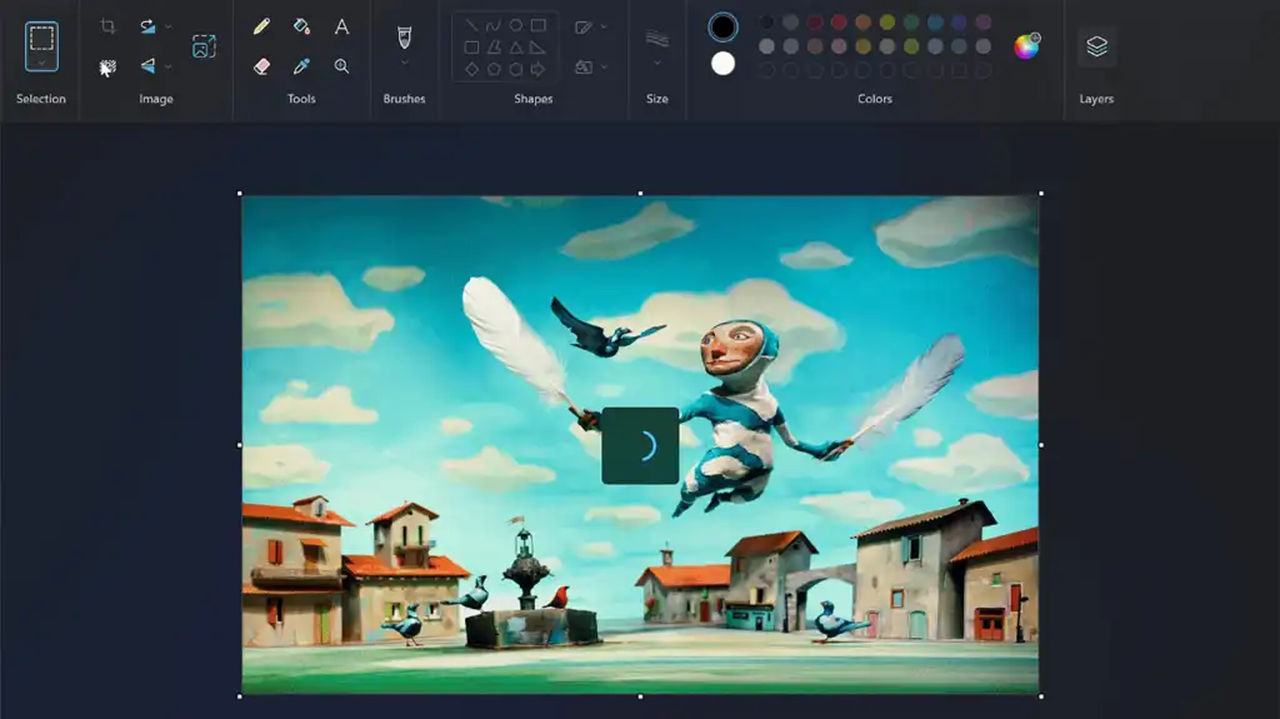The height and width of the screenshot is (719, 1280).
Task: Choose the Oval shape
Action: (x=516, y=25)
